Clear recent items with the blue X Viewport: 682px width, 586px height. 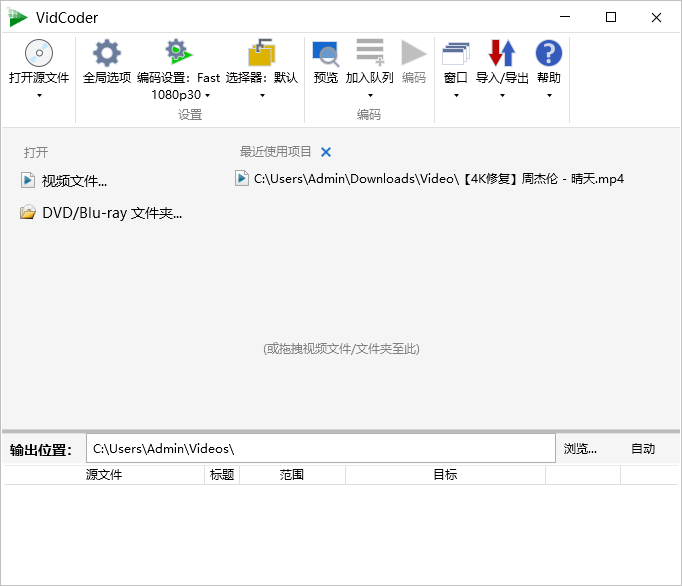326,152
